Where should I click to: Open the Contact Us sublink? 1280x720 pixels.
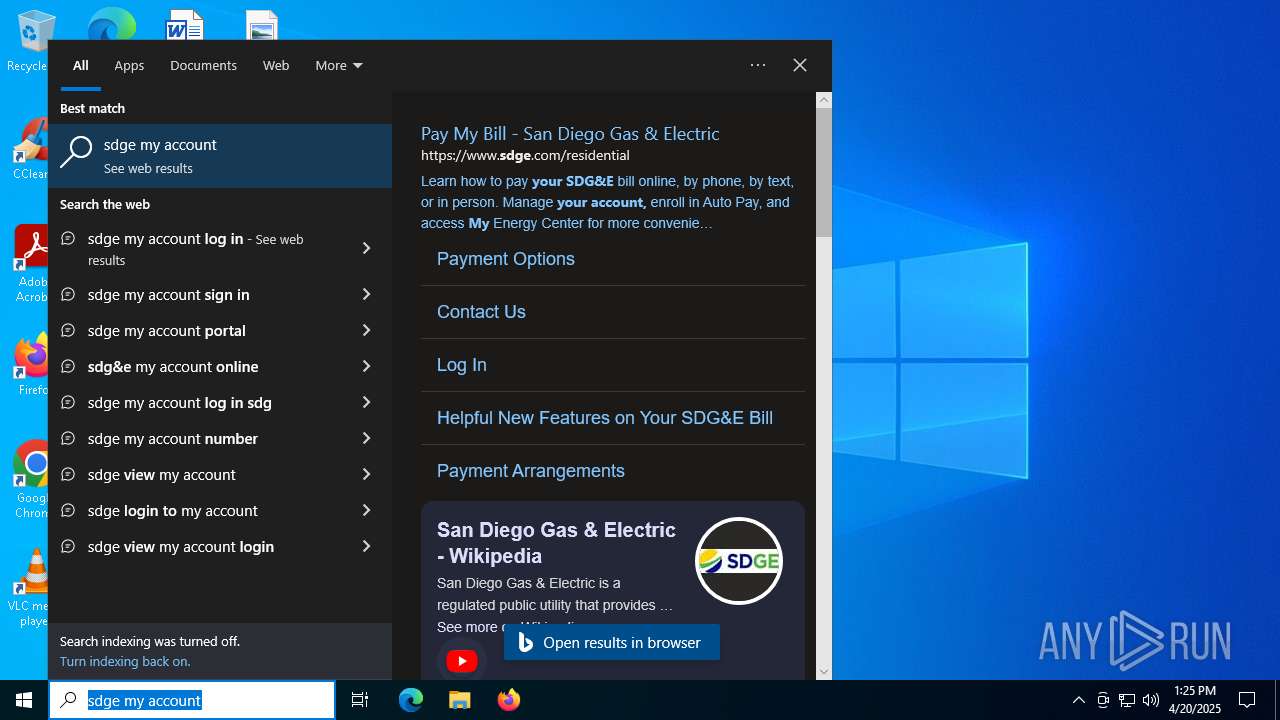[481, 312]
